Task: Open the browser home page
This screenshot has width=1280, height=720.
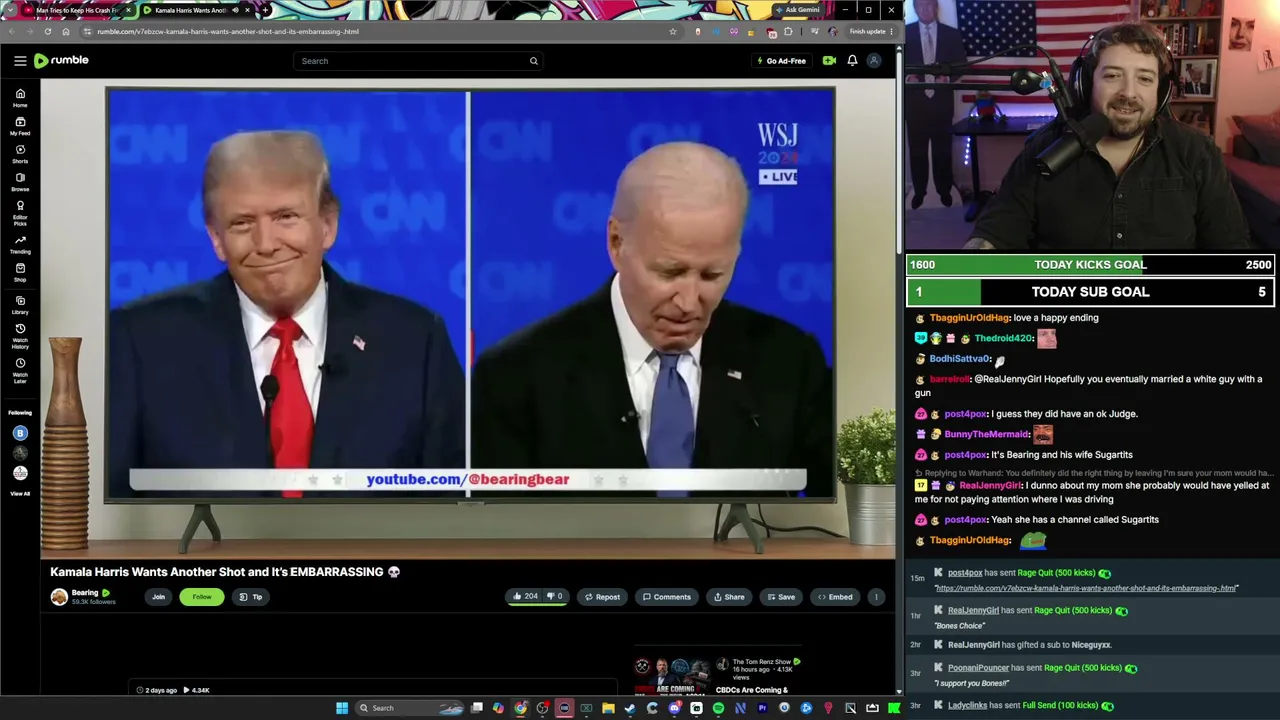Action: (x=66, y=31)
